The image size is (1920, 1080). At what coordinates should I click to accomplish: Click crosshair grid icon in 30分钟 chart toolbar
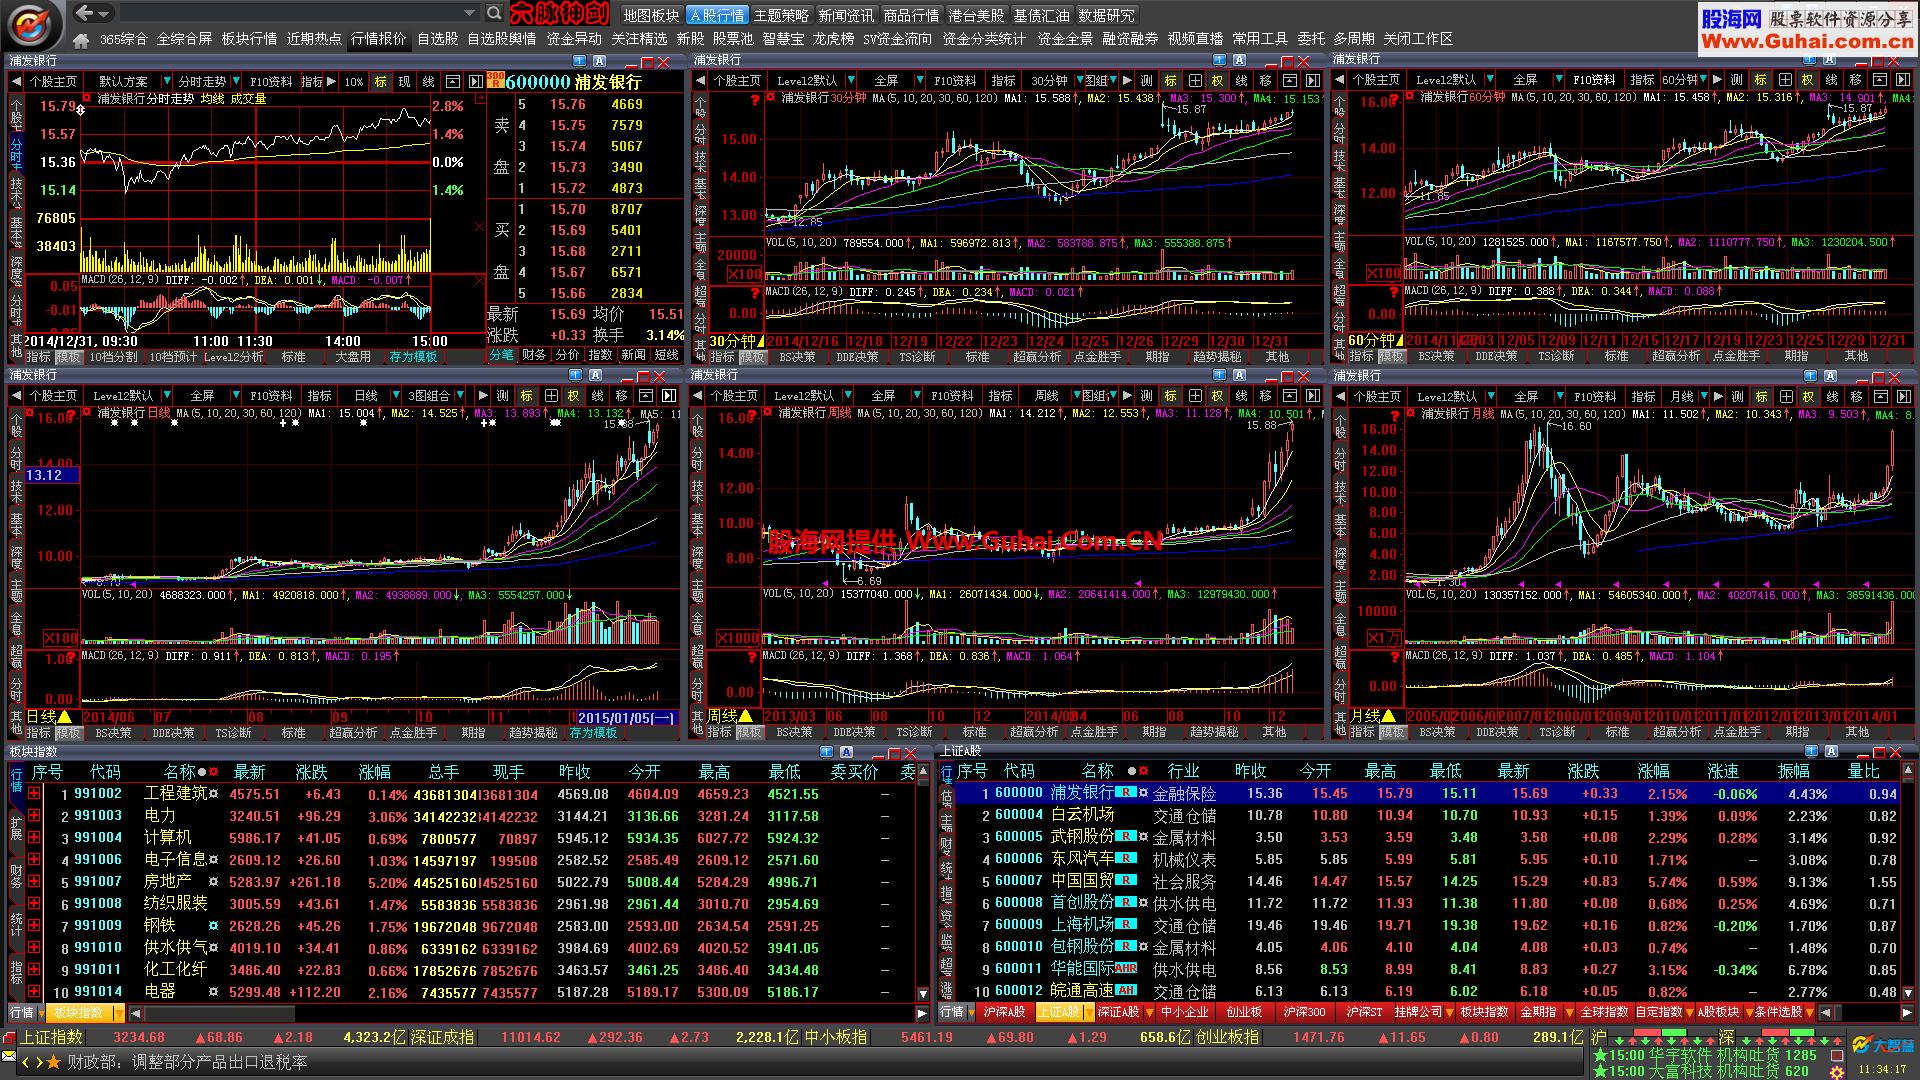(x=1194, y=80)
